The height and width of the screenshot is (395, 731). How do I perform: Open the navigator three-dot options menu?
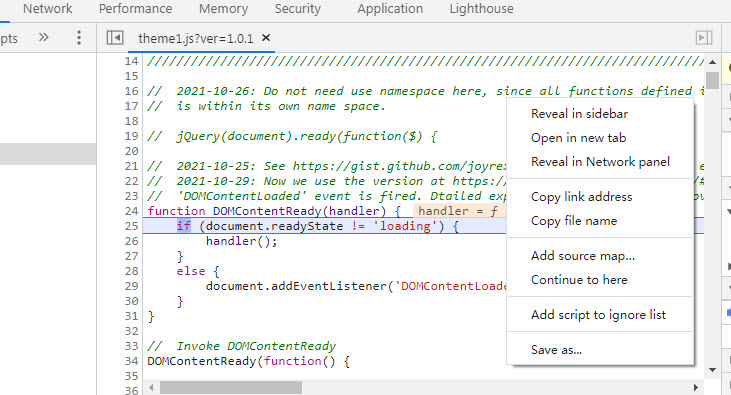[x=79, y=37]
